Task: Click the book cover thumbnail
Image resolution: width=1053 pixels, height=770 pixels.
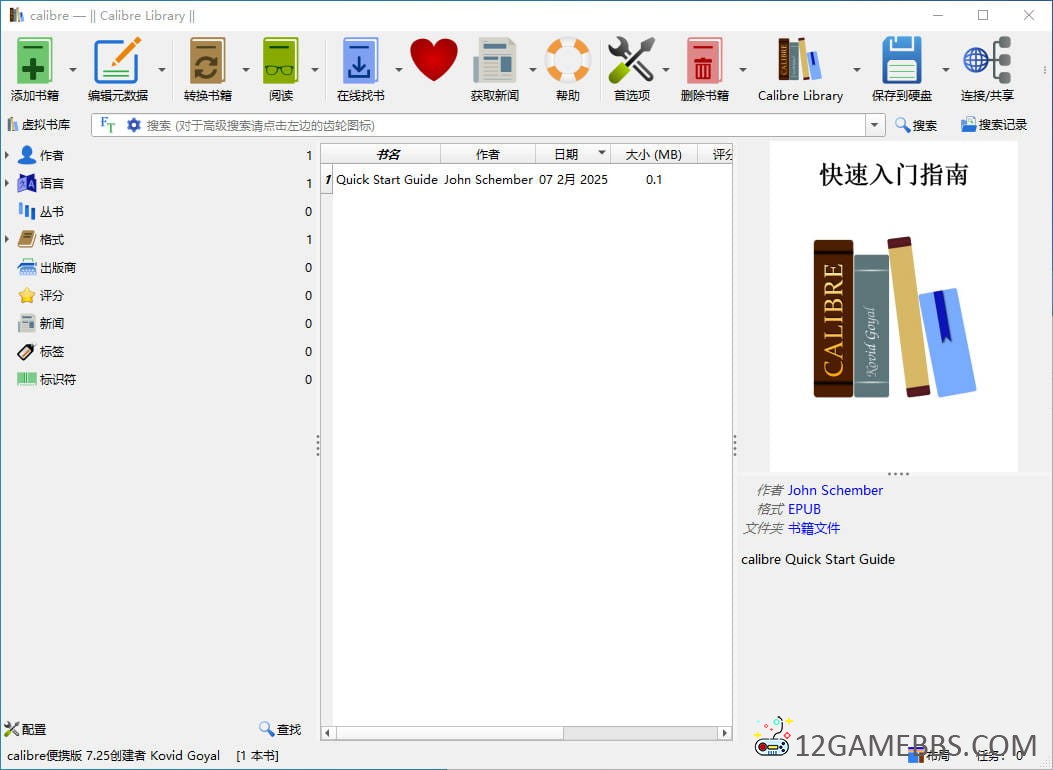Action: [x=893, y=306]
